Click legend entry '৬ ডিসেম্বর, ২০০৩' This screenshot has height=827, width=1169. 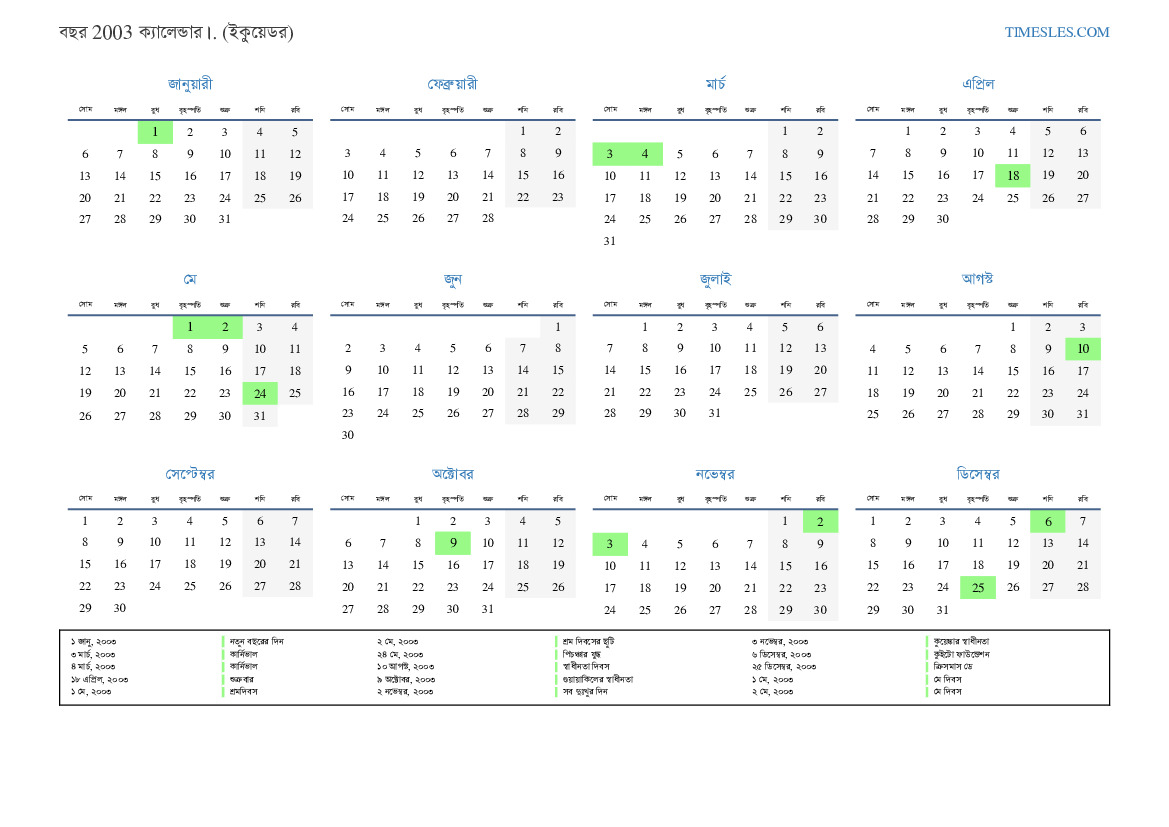[781, 654]
